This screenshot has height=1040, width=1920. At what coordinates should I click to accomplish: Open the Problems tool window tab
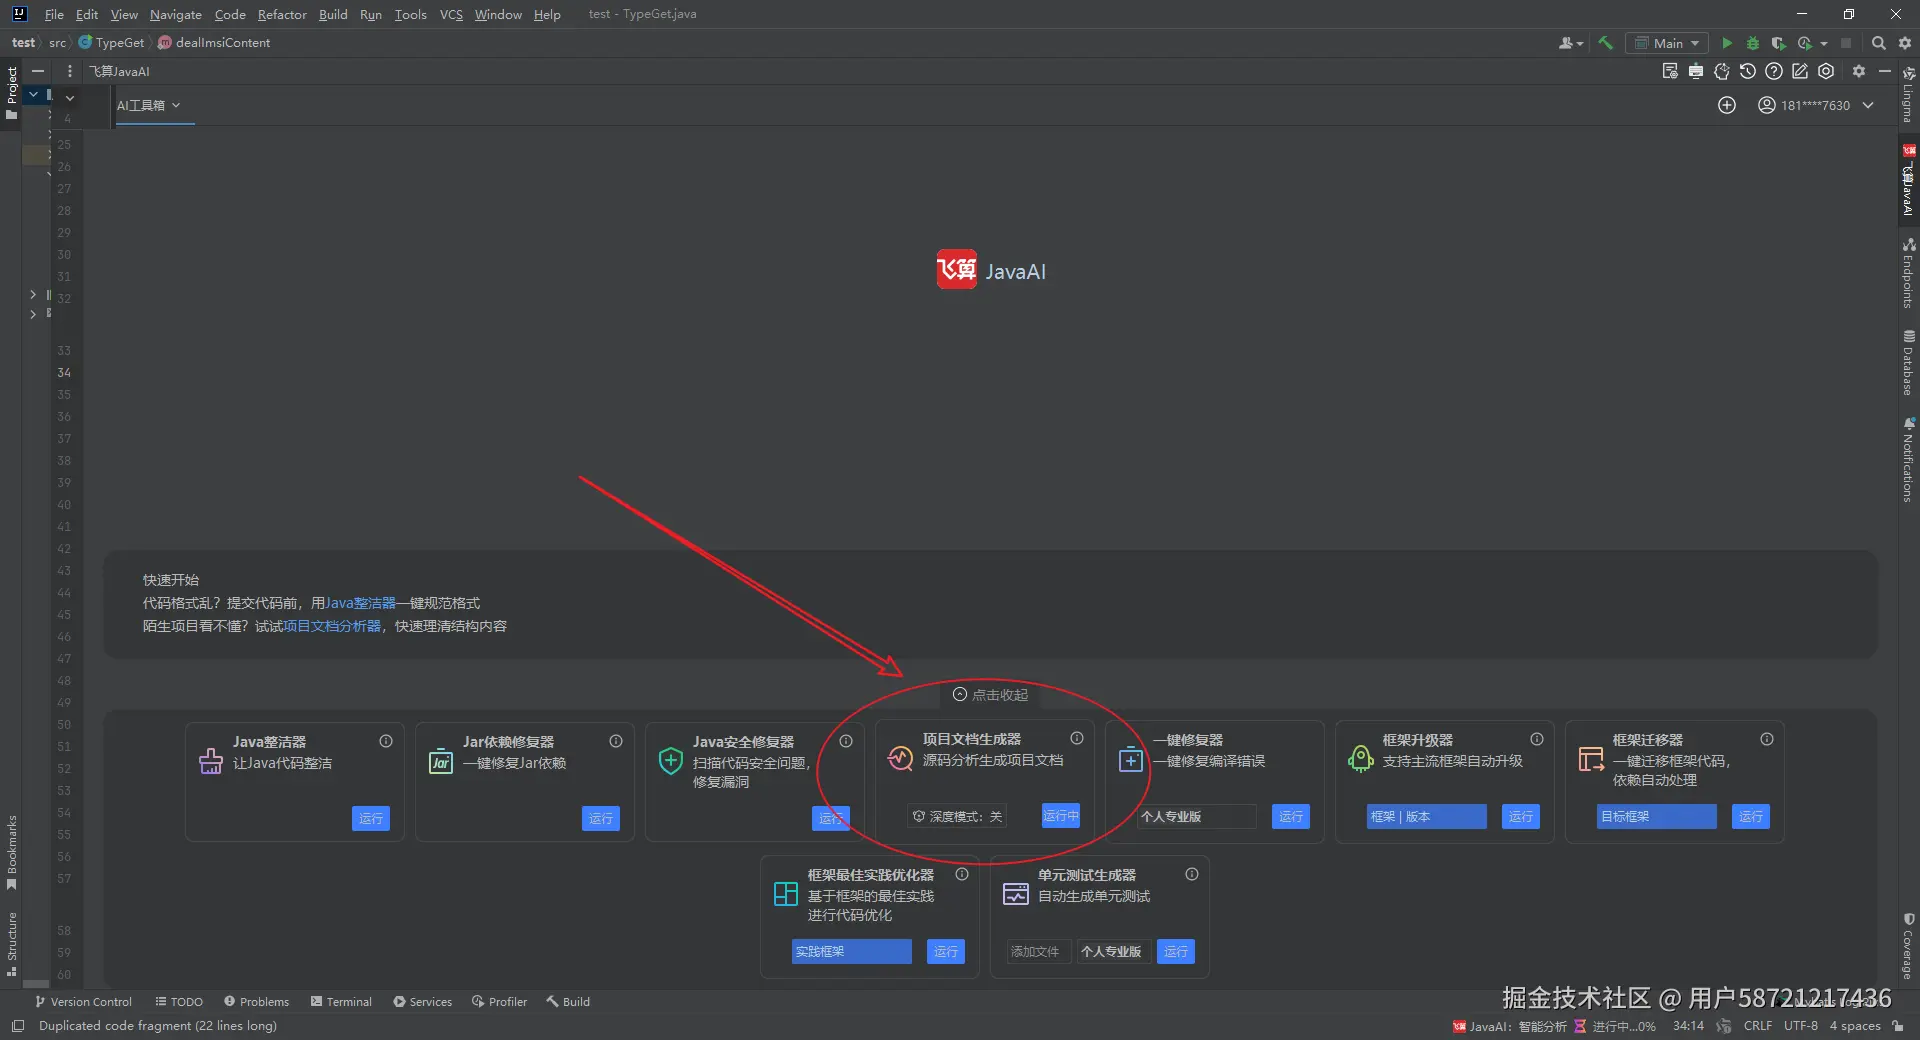click(x=257, y=1001)
